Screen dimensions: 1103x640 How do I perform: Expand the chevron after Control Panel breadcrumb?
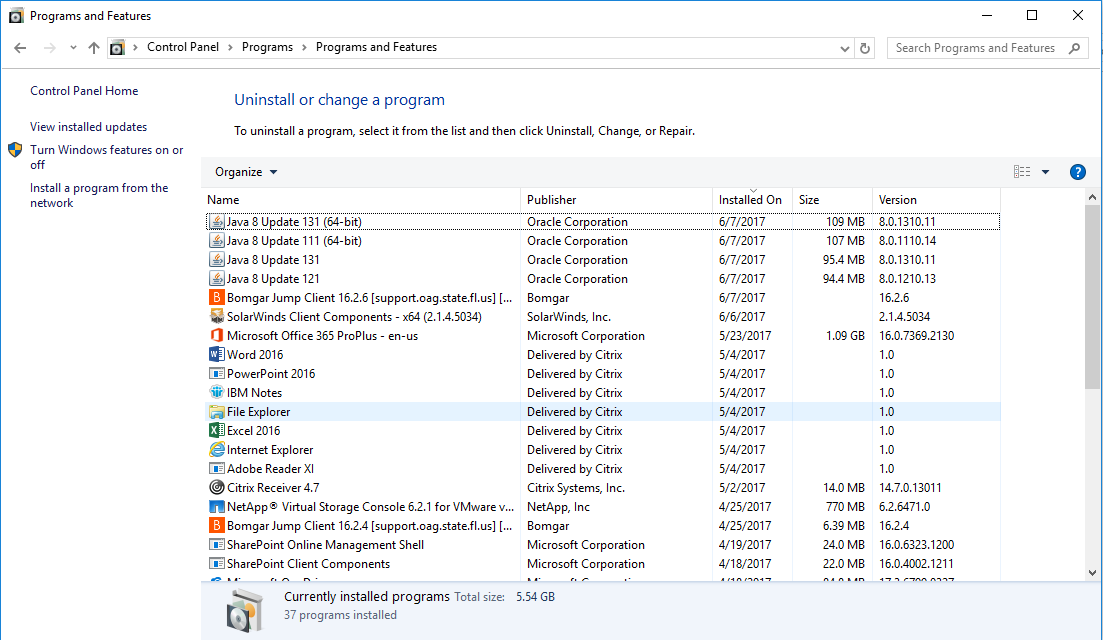point(230,47)
